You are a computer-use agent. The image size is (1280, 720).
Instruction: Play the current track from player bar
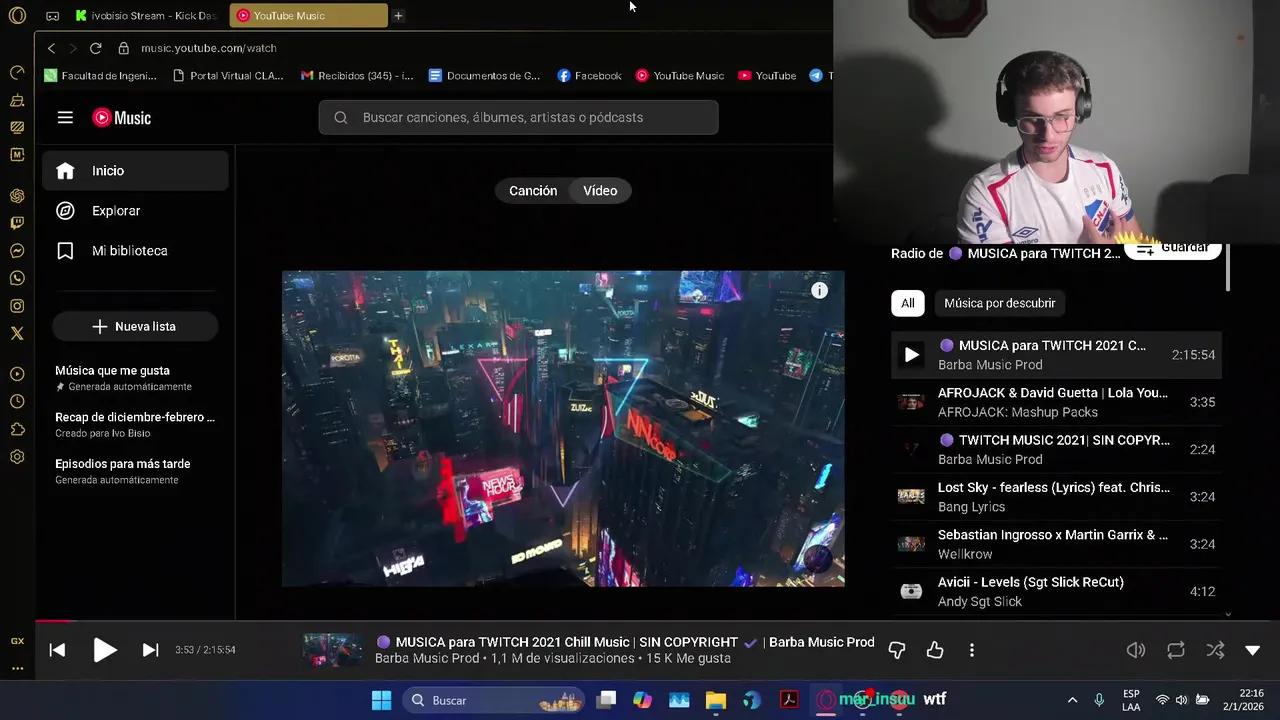point(104,650)
